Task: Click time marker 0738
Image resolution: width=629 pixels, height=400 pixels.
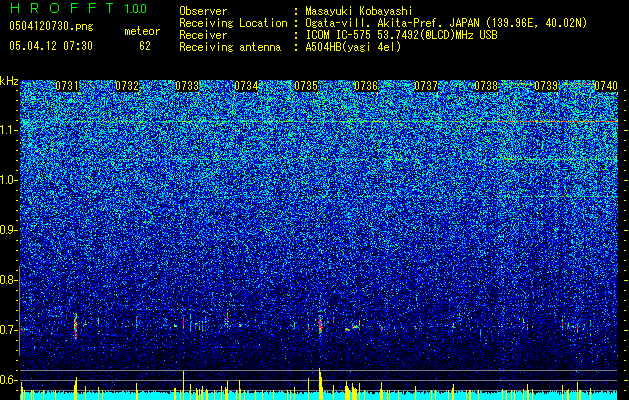Action: (x=486, y=86)
